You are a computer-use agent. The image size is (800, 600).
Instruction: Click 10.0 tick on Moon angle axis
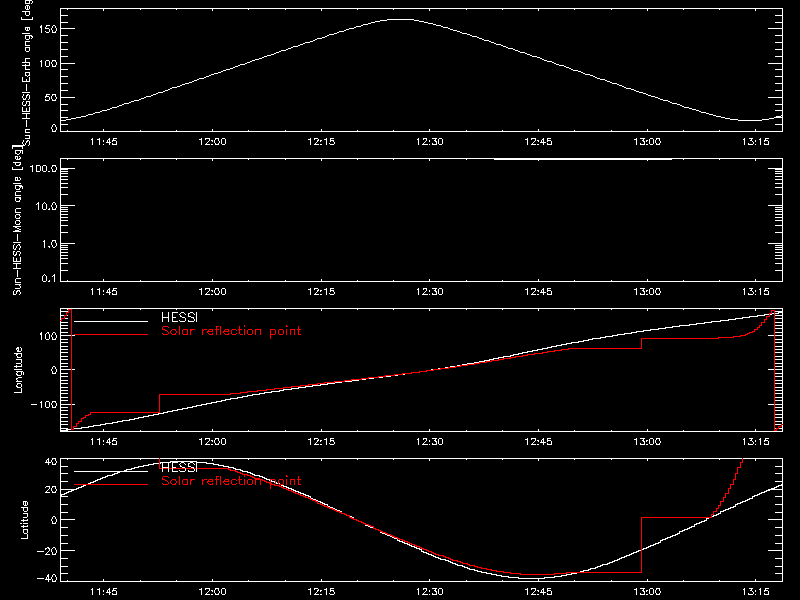[46, 206]
